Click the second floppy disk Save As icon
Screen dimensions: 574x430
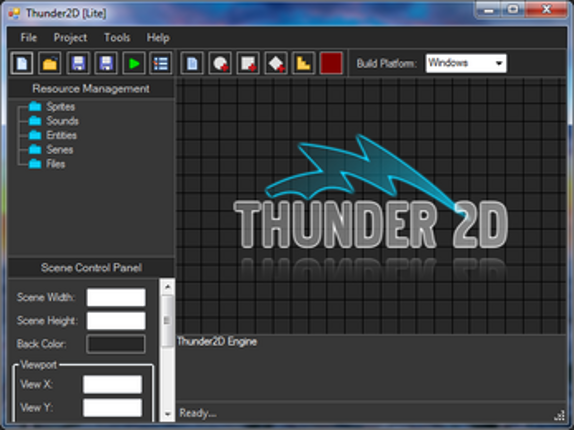106,63
